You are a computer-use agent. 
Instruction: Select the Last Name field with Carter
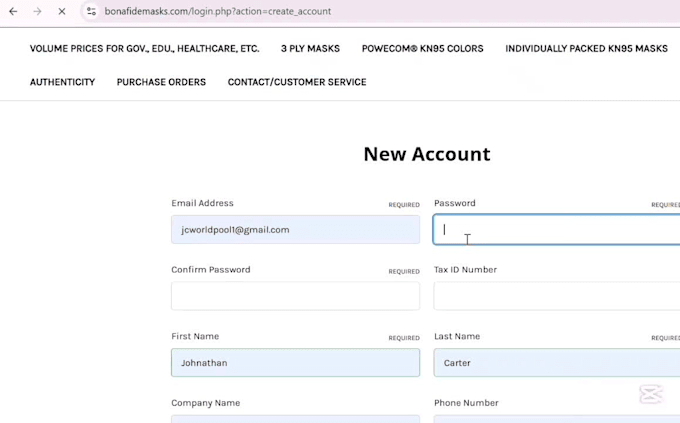point(557,363)
